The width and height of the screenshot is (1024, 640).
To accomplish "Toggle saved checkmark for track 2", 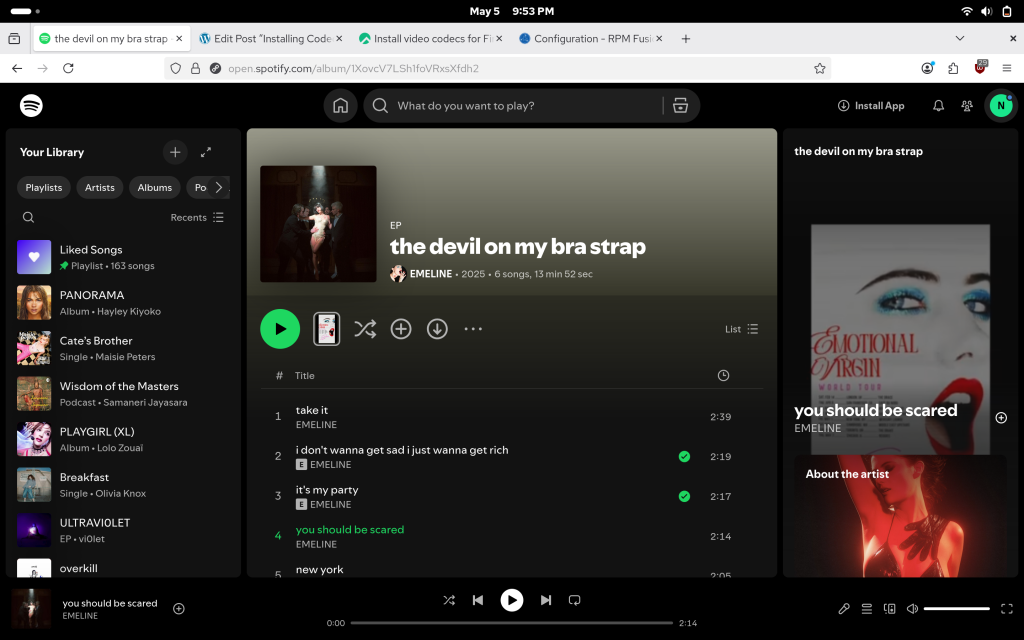I will [684, 456].
